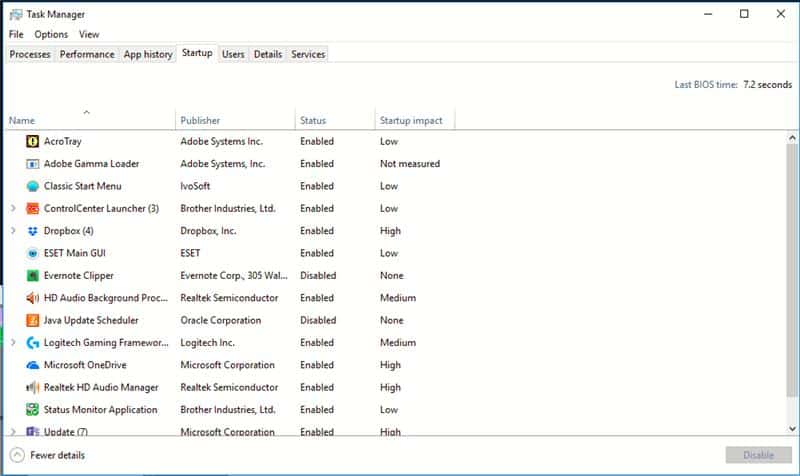Image resolution: width=800 pixels, height=476 pixels.
Task: Expand the ControlCenter Launcher (3) group
Action: click(13, 208)
